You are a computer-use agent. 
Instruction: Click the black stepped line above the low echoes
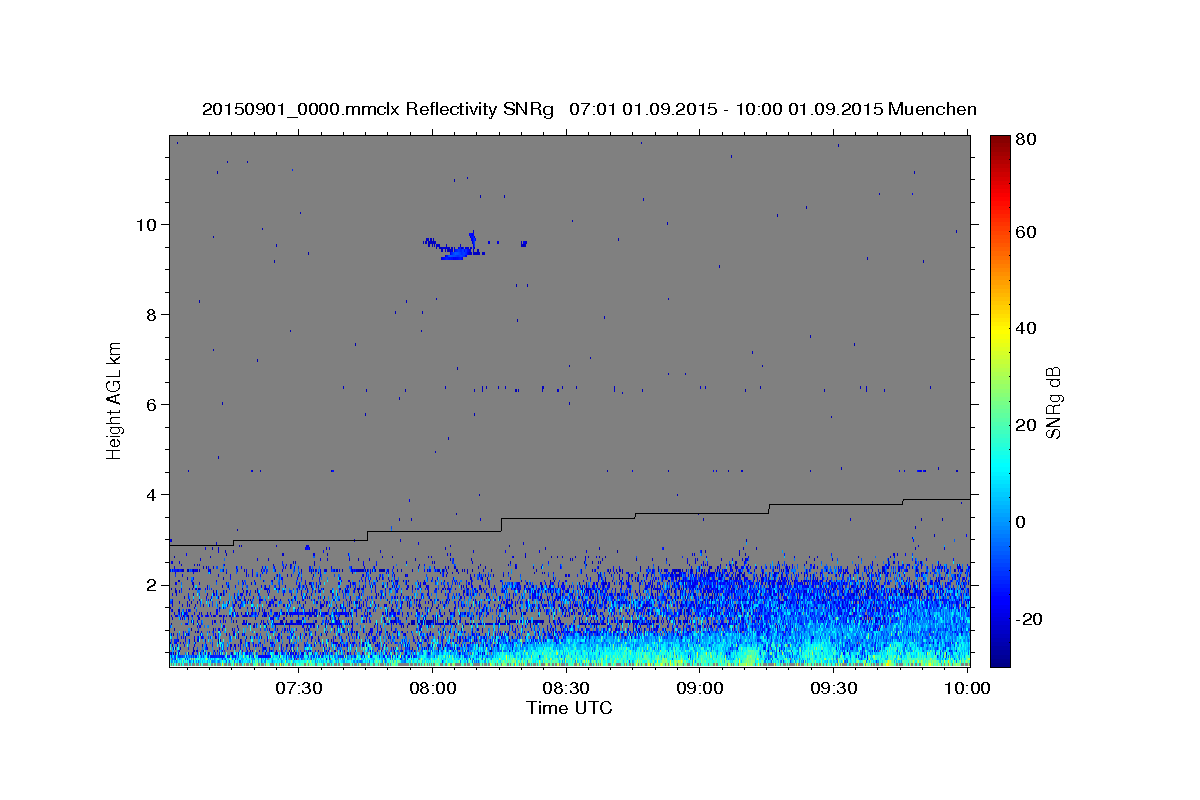click(x=569, y=522)
